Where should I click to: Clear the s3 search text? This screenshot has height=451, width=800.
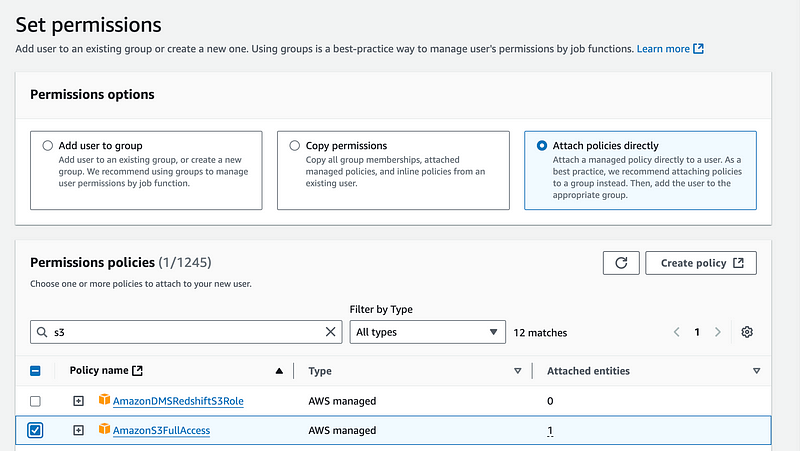[x=331, y=332]
